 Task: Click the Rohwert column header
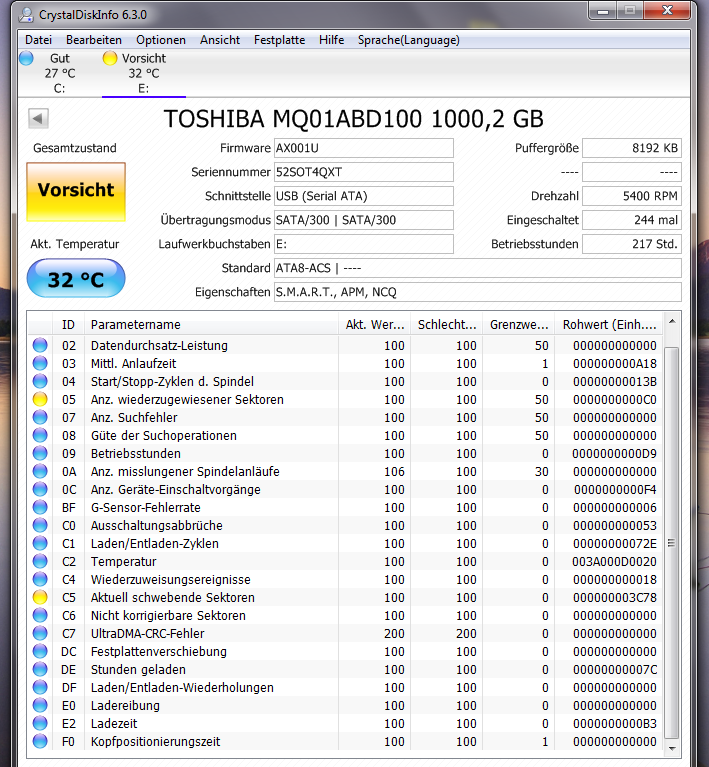[609, 325]
